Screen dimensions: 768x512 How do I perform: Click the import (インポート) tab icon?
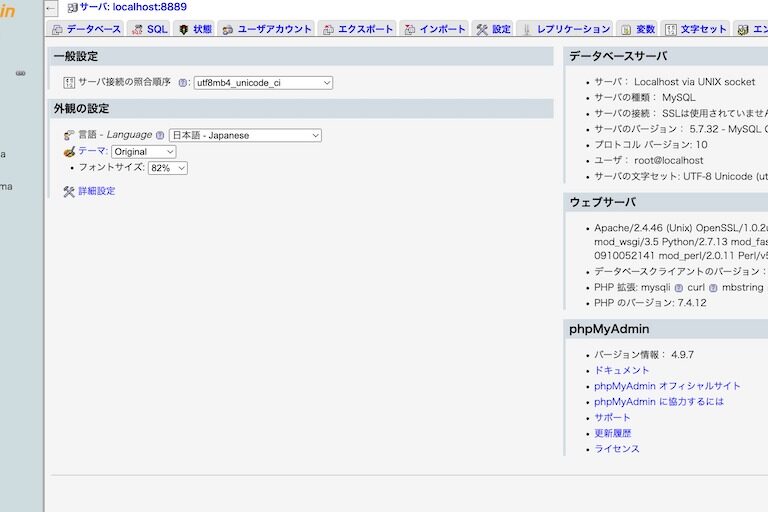click(x=409, y=30)
